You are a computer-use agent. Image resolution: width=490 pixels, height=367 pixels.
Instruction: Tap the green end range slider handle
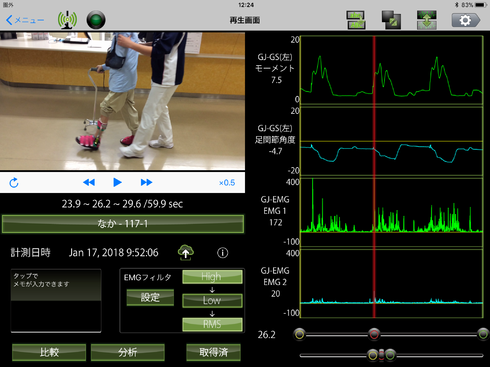483,334
